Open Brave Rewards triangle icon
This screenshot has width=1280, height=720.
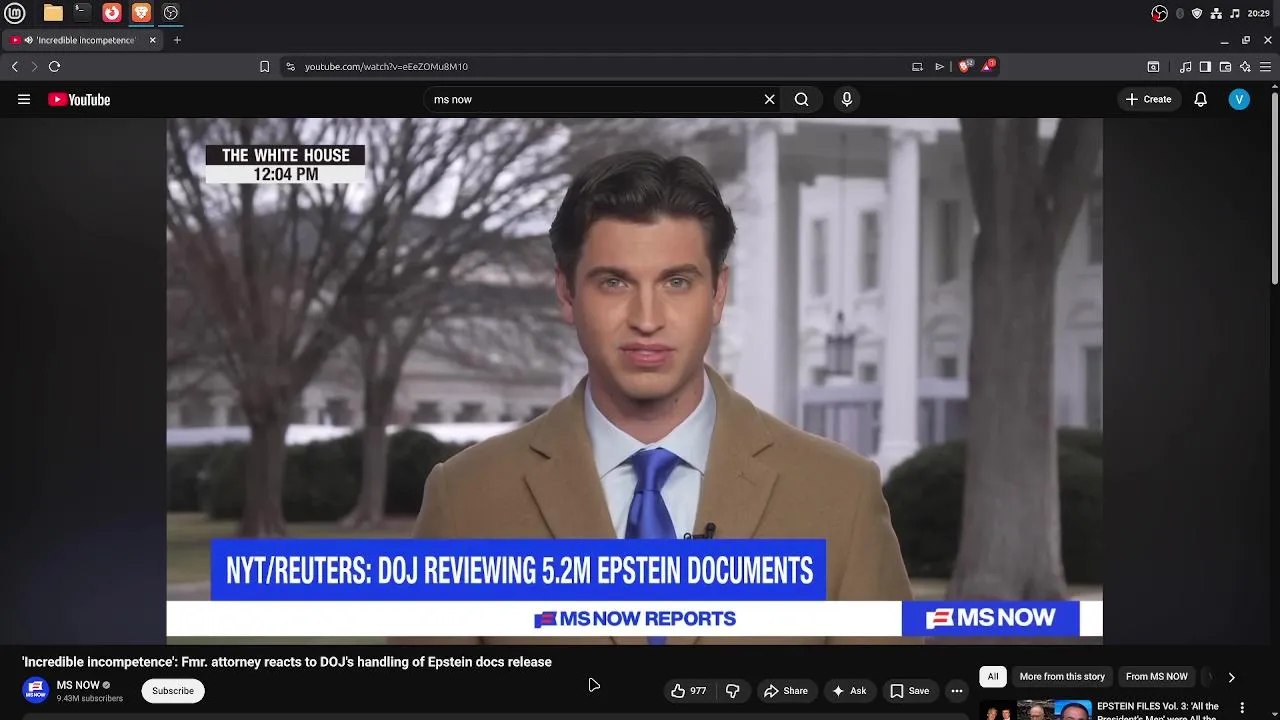pyautogui.click(x=989, y=66)
